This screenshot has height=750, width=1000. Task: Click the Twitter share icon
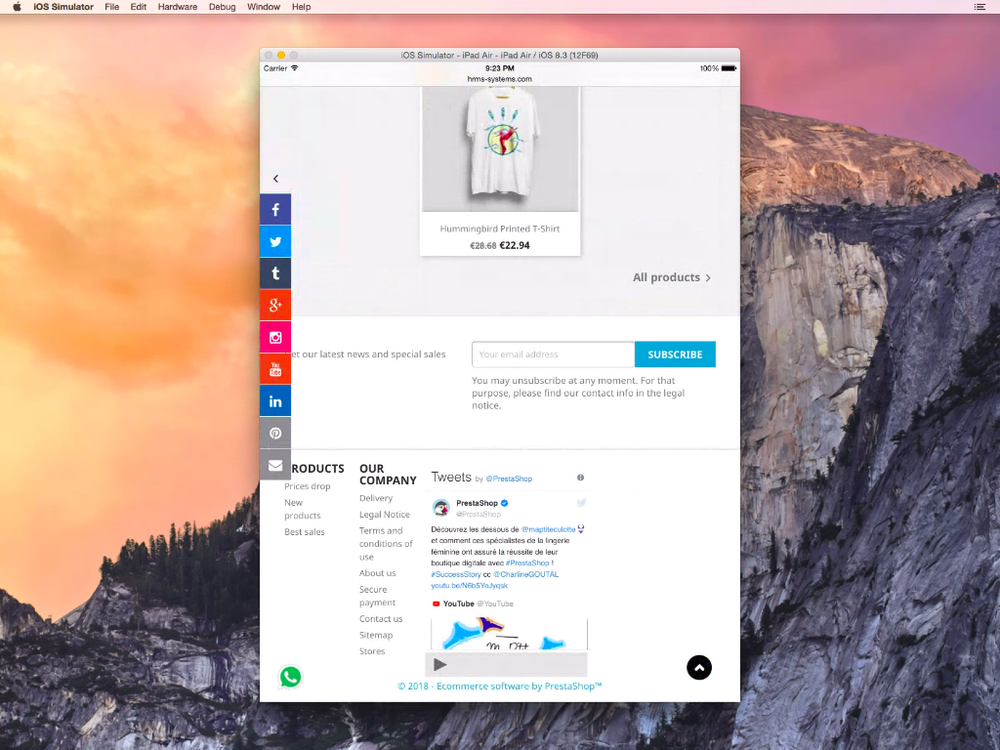(x=276, y=242)
